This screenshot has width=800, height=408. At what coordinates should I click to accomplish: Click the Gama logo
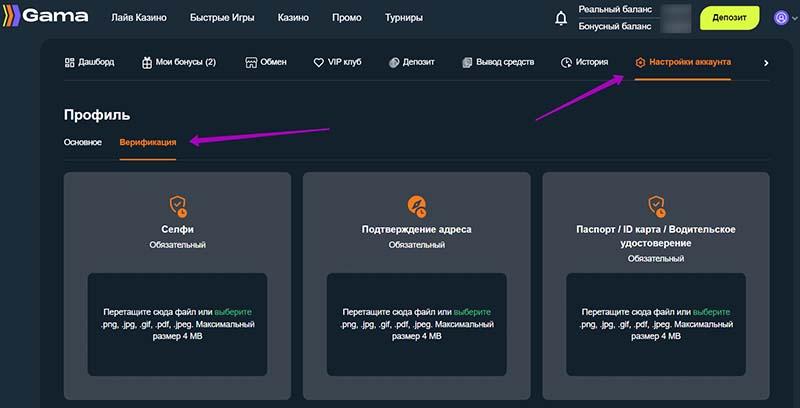(x=45, y=16)
